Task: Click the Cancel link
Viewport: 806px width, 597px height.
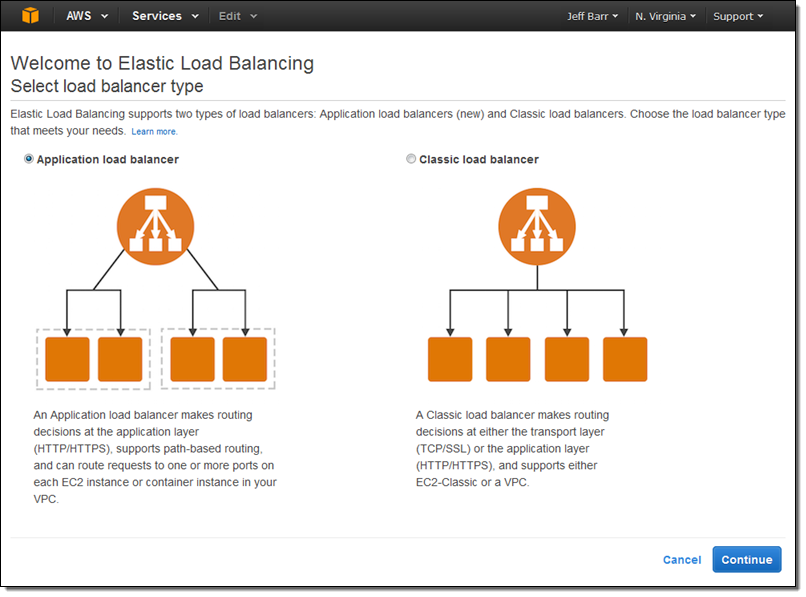Action: pyautogui.click(x=682, y=560)
